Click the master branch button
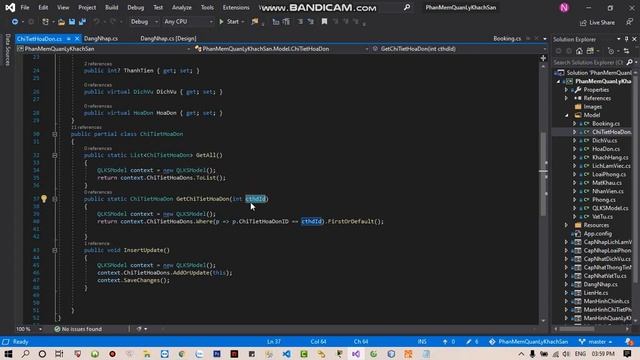Image resolution: width=640 pixels, height=360 pixels. (596, 342)
